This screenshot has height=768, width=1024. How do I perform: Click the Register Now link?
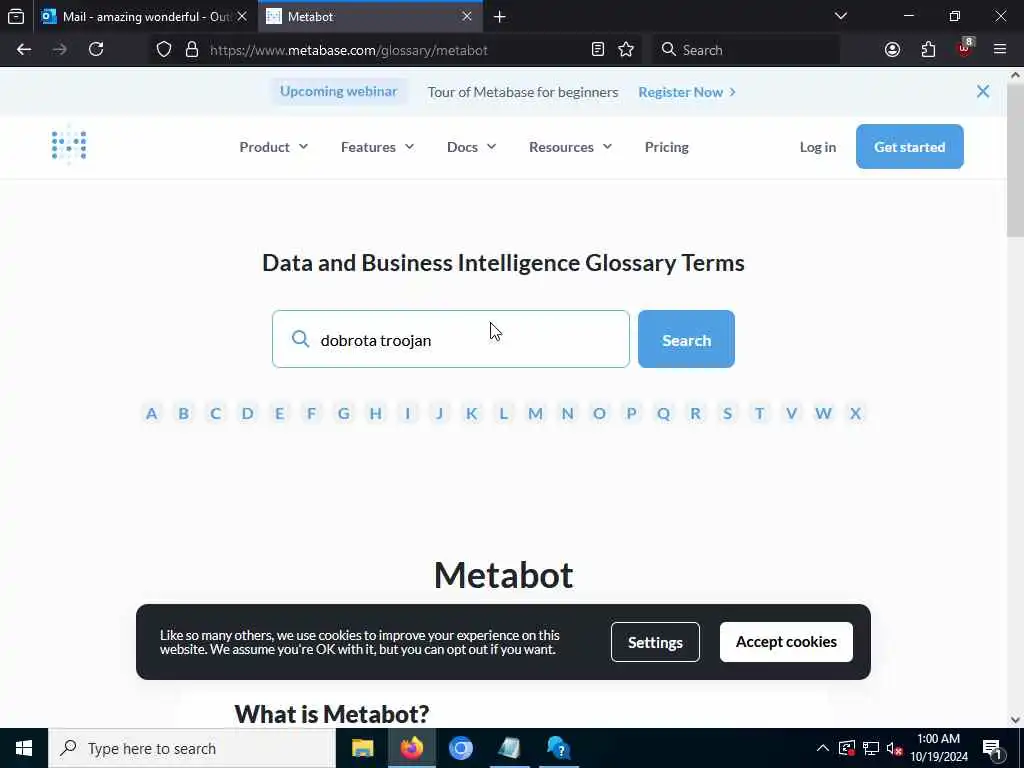687,92
